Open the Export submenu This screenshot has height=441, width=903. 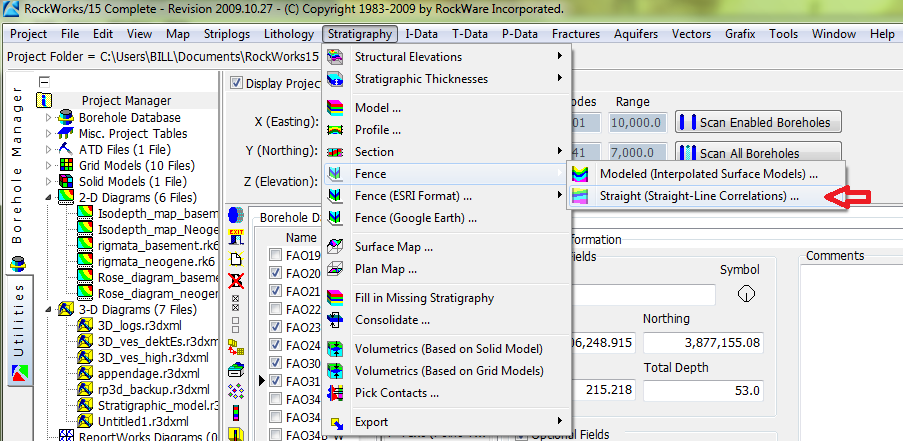pyautogui.click(x=447, y=422)
